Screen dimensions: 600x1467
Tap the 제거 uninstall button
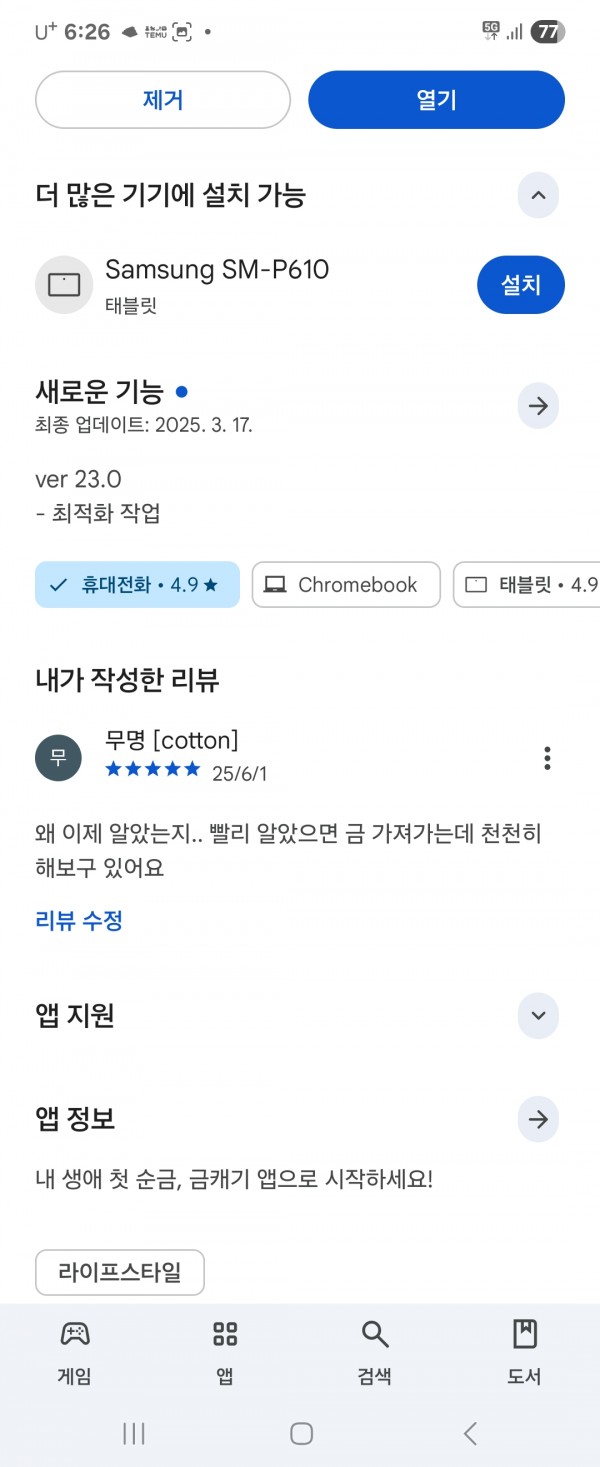point(163,100)
